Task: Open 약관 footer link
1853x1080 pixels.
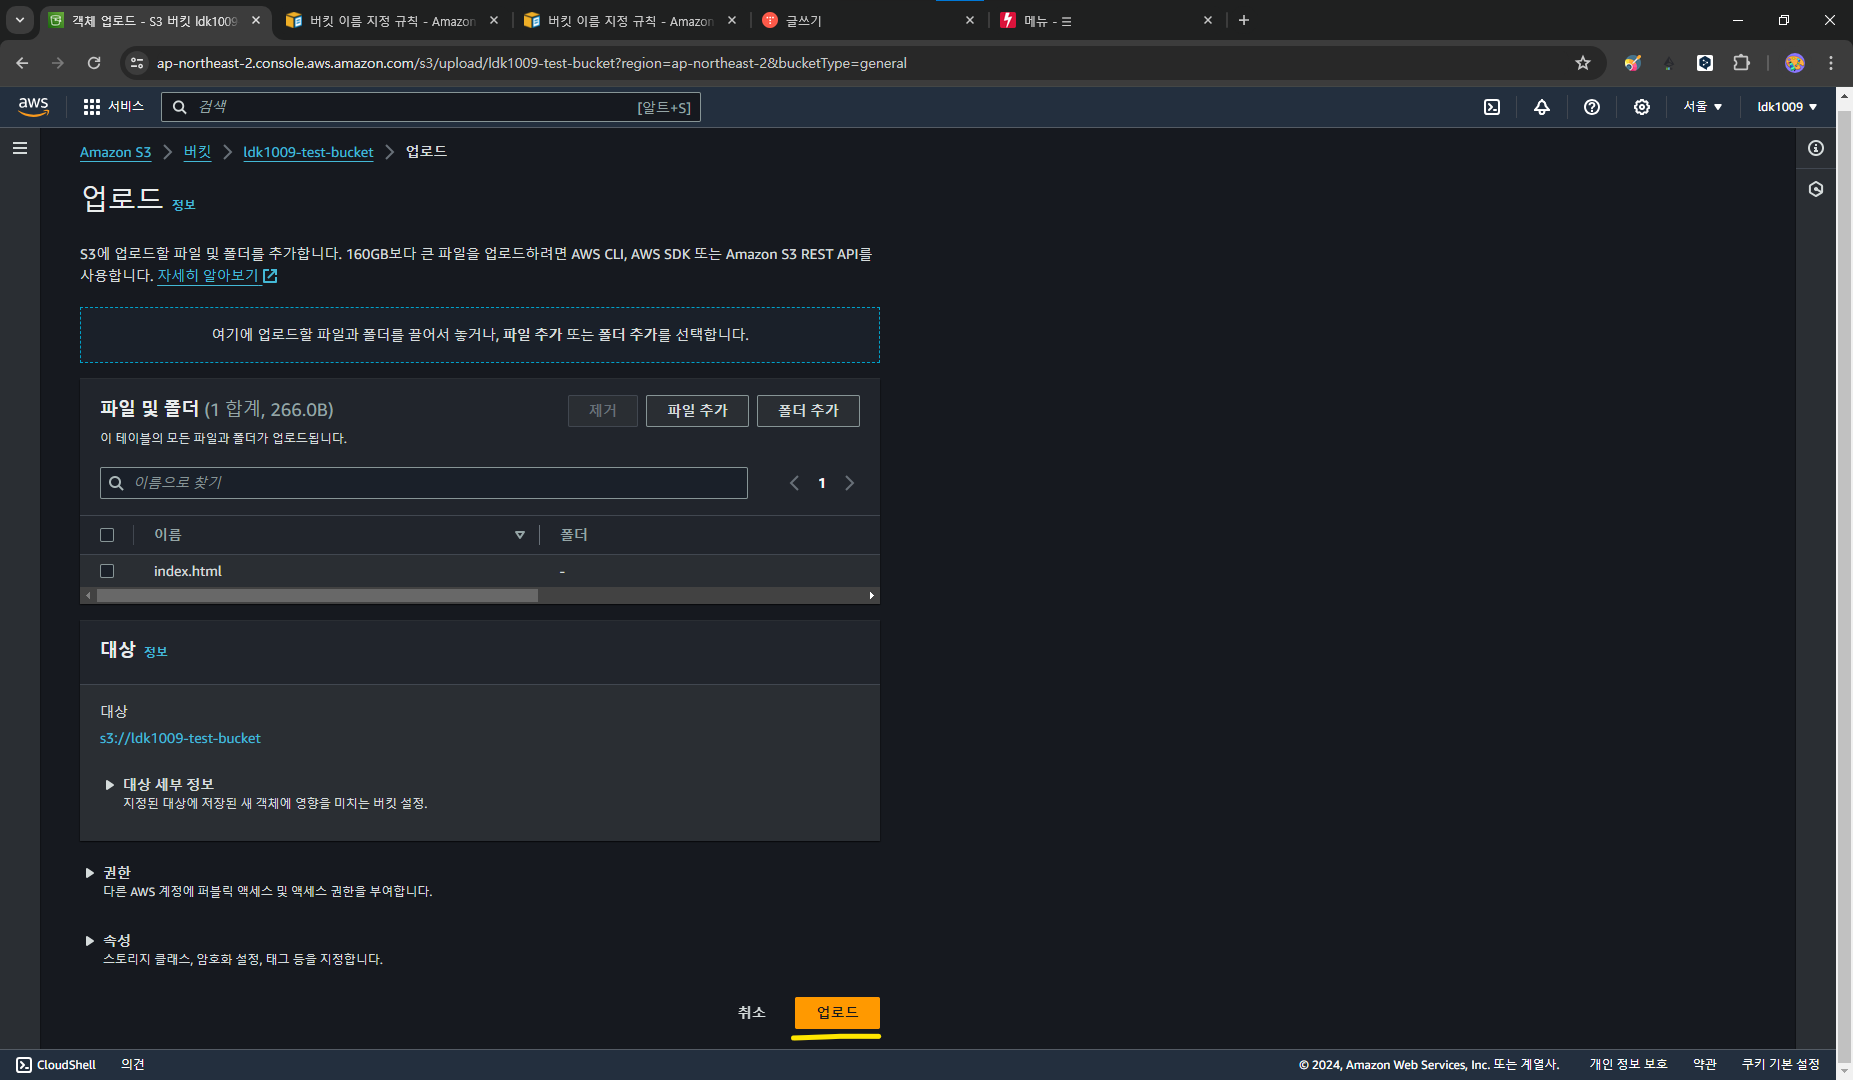Action: (x=1705, y=1065)
